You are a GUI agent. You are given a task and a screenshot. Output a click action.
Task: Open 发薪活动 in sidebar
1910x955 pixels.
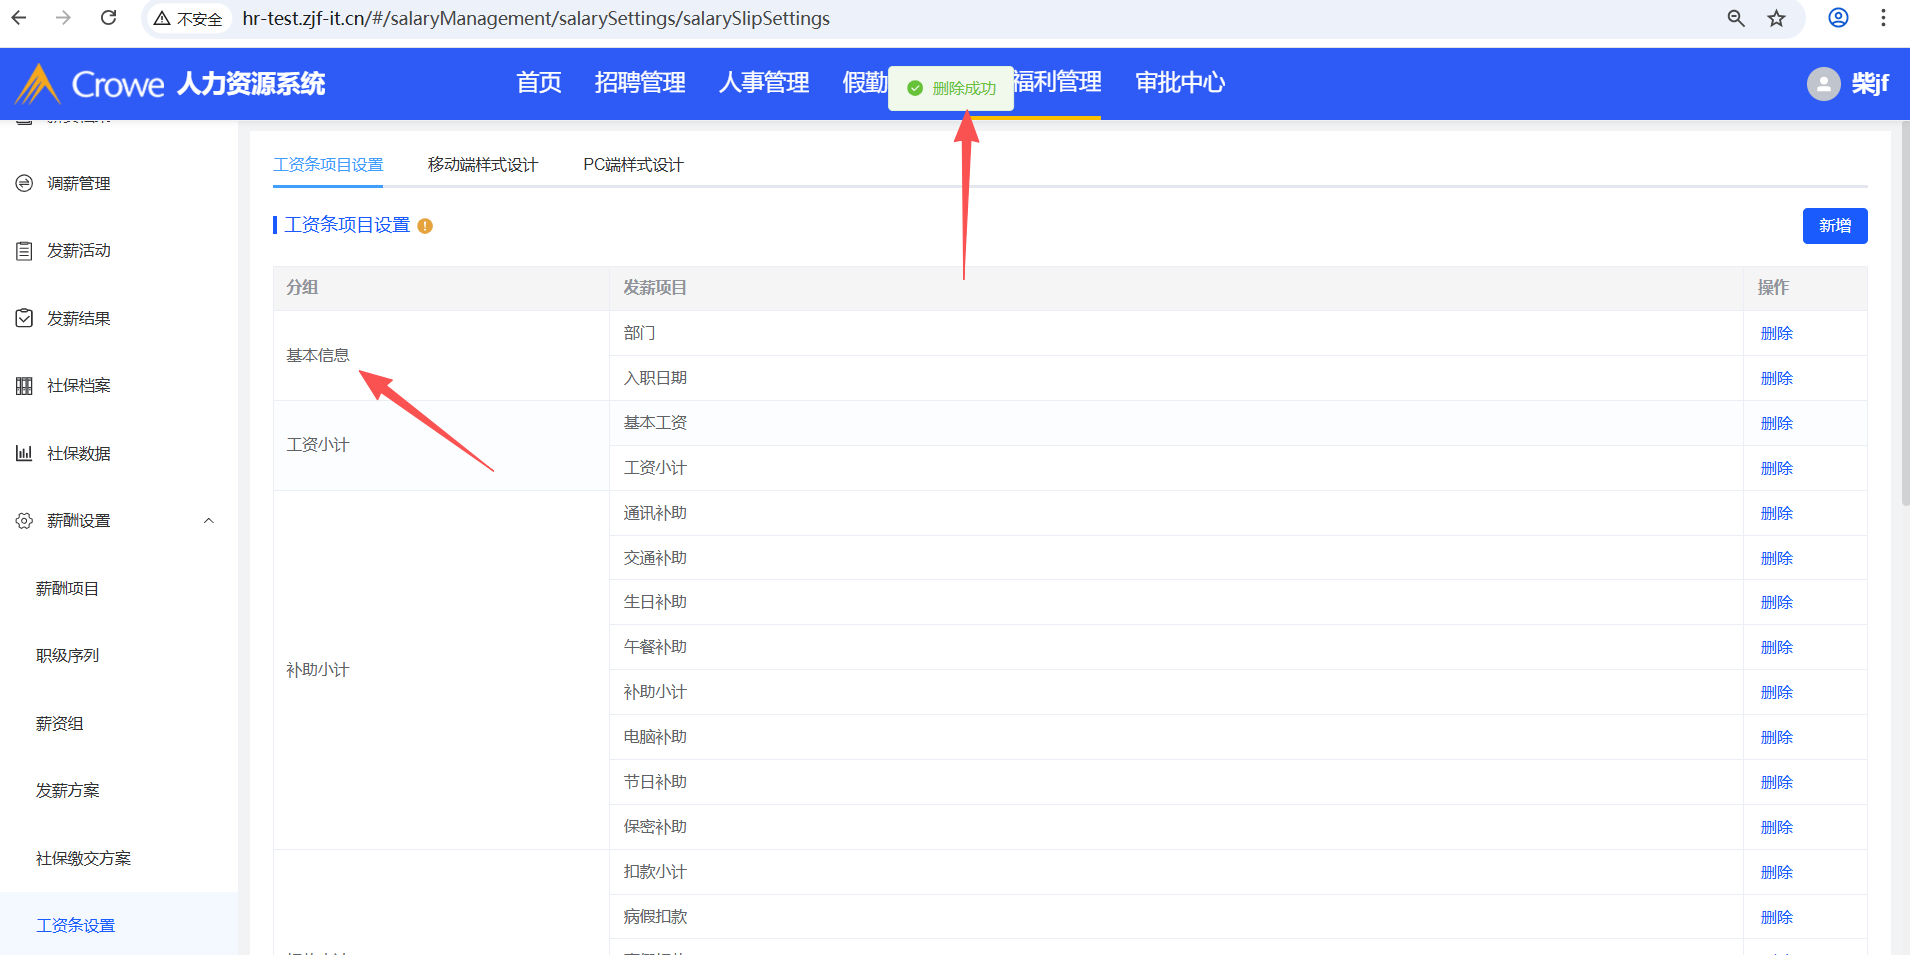79,251
